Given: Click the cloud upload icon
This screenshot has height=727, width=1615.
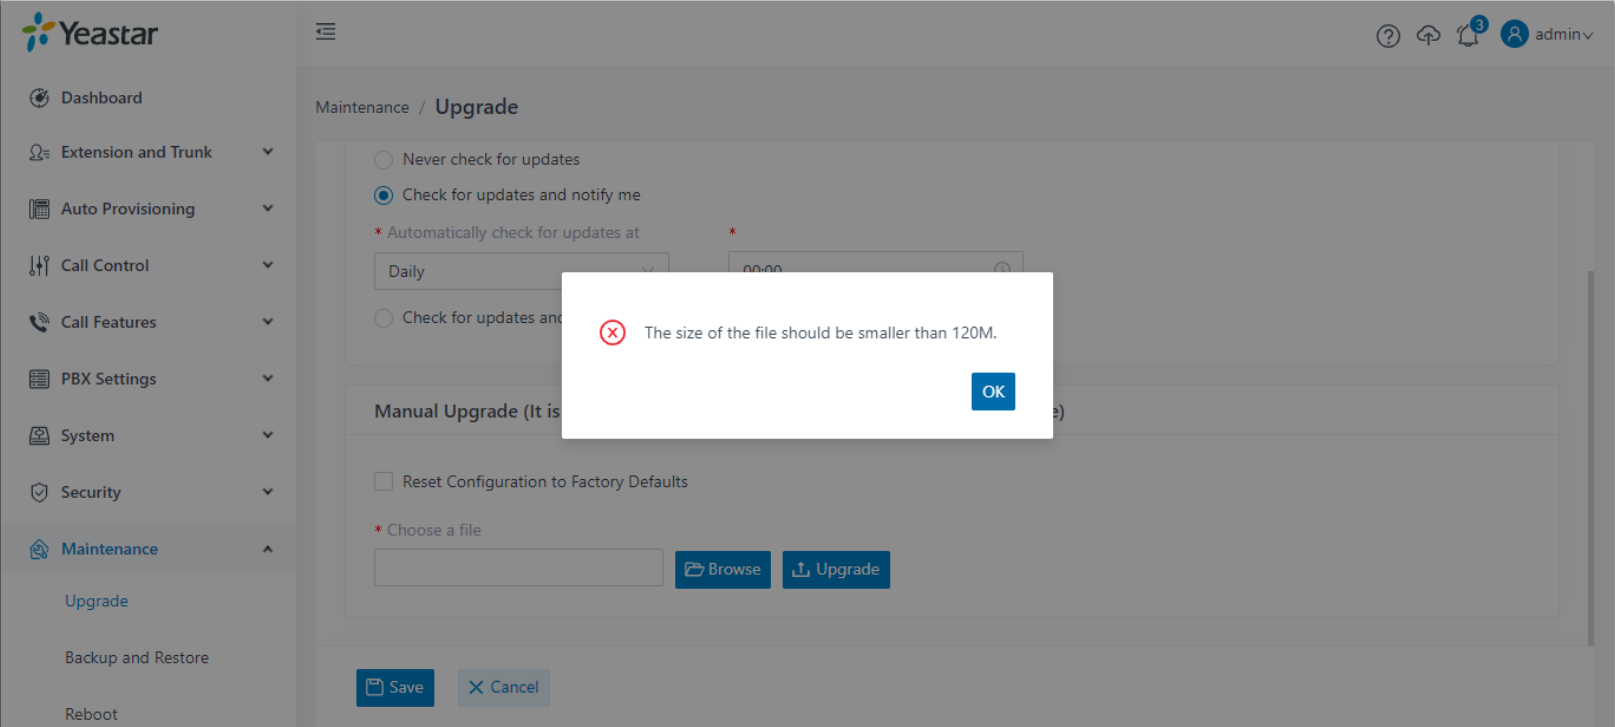Looking at the screenshot, I should click(1428, 36).
